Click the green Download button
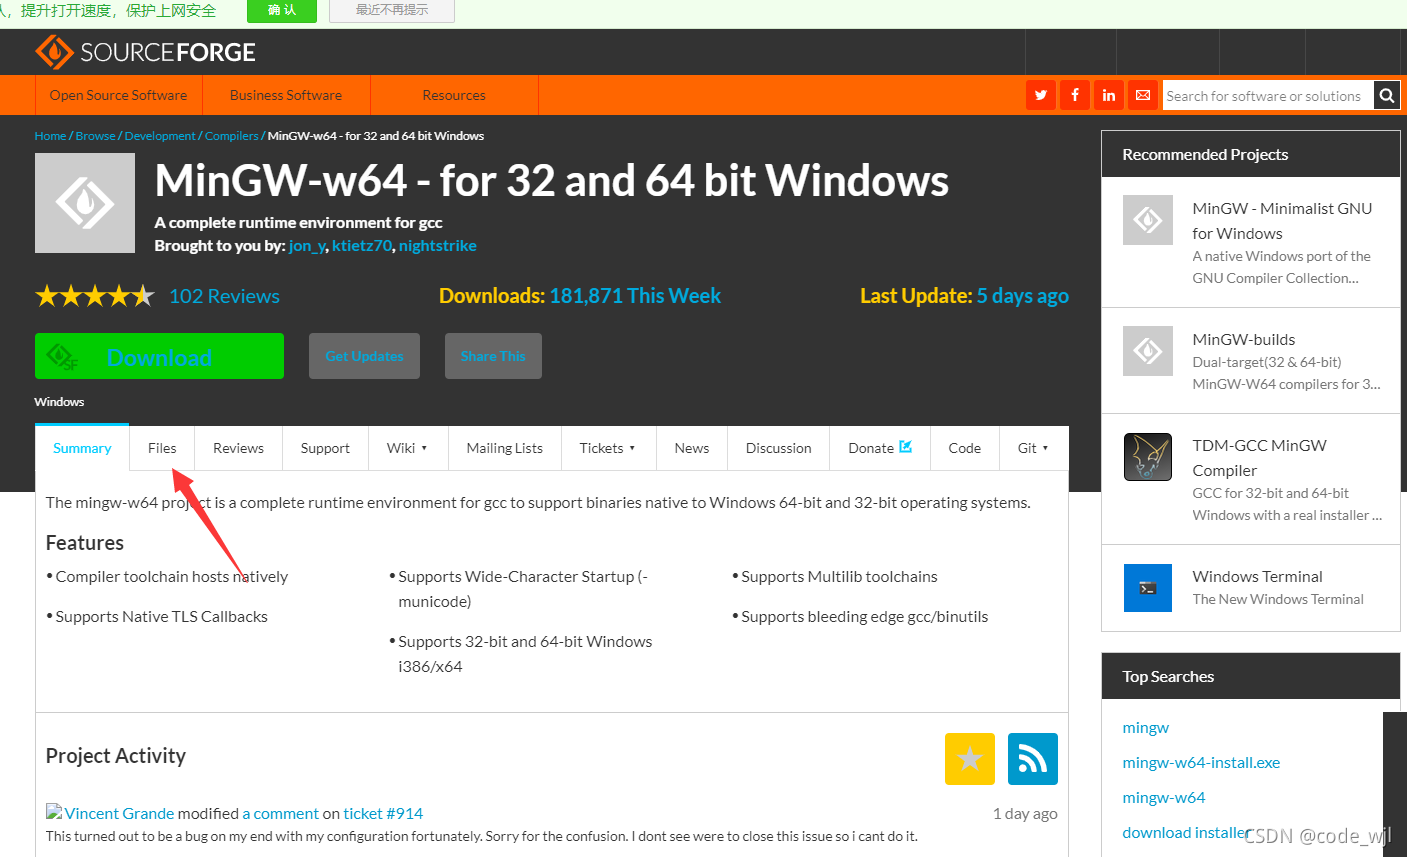The height and width of the screenshot is (857, 1407). pyautogui.click(x=159, y=356)
